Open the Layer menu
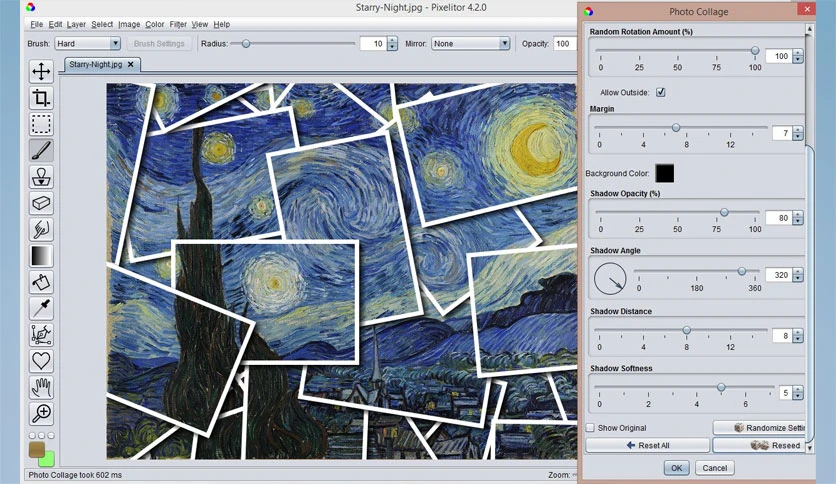The height and width of the screenshot is (484, 836). (x=76, y=24)
